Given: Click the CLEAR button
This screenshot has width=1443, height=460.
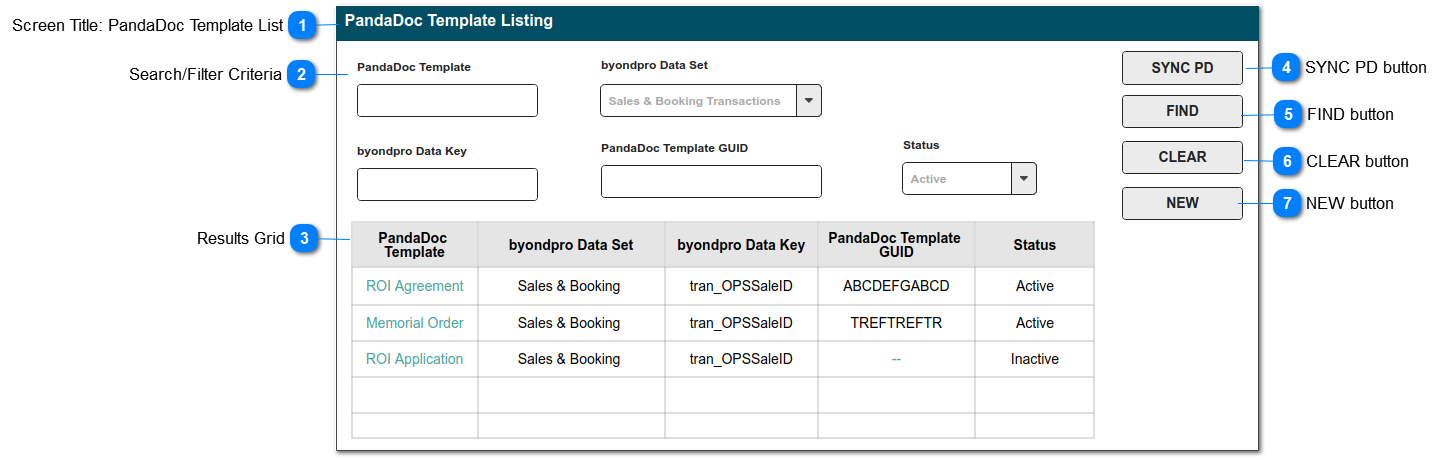Looking at the screenshot, I should coord(1182,157).
